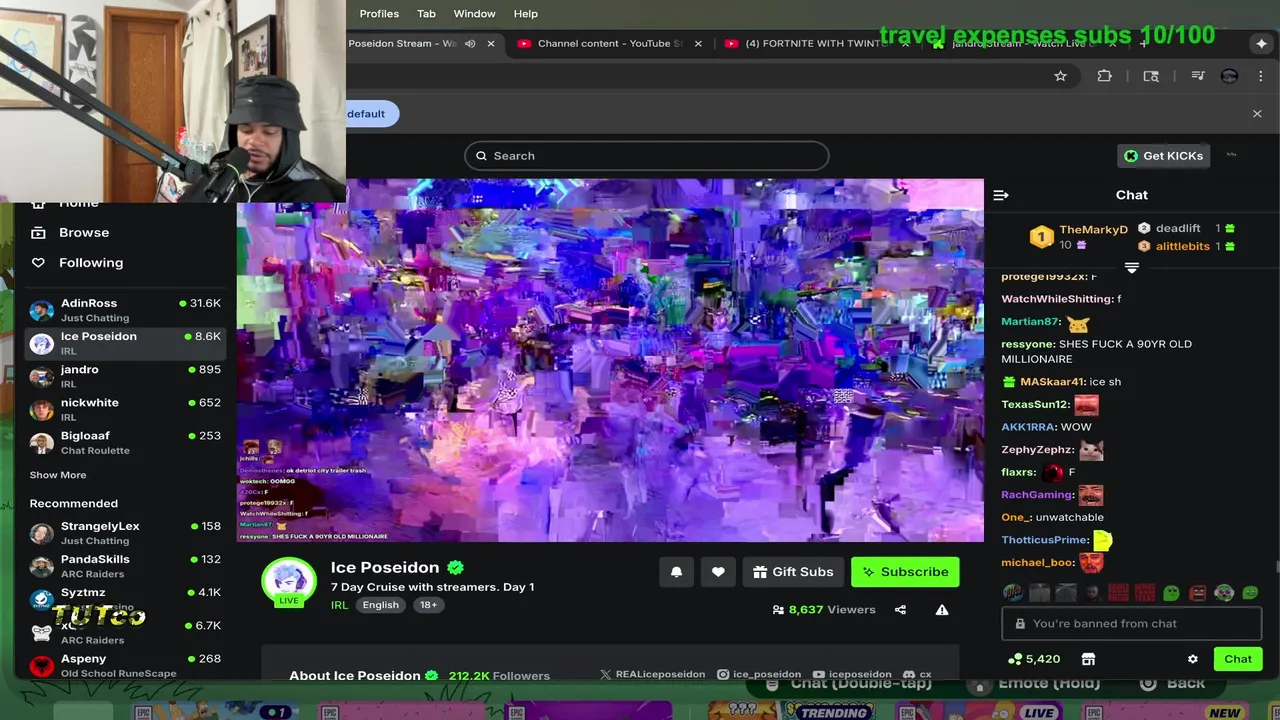
Task: Dismiss the default profile info bar
Action: point(1257,114)
